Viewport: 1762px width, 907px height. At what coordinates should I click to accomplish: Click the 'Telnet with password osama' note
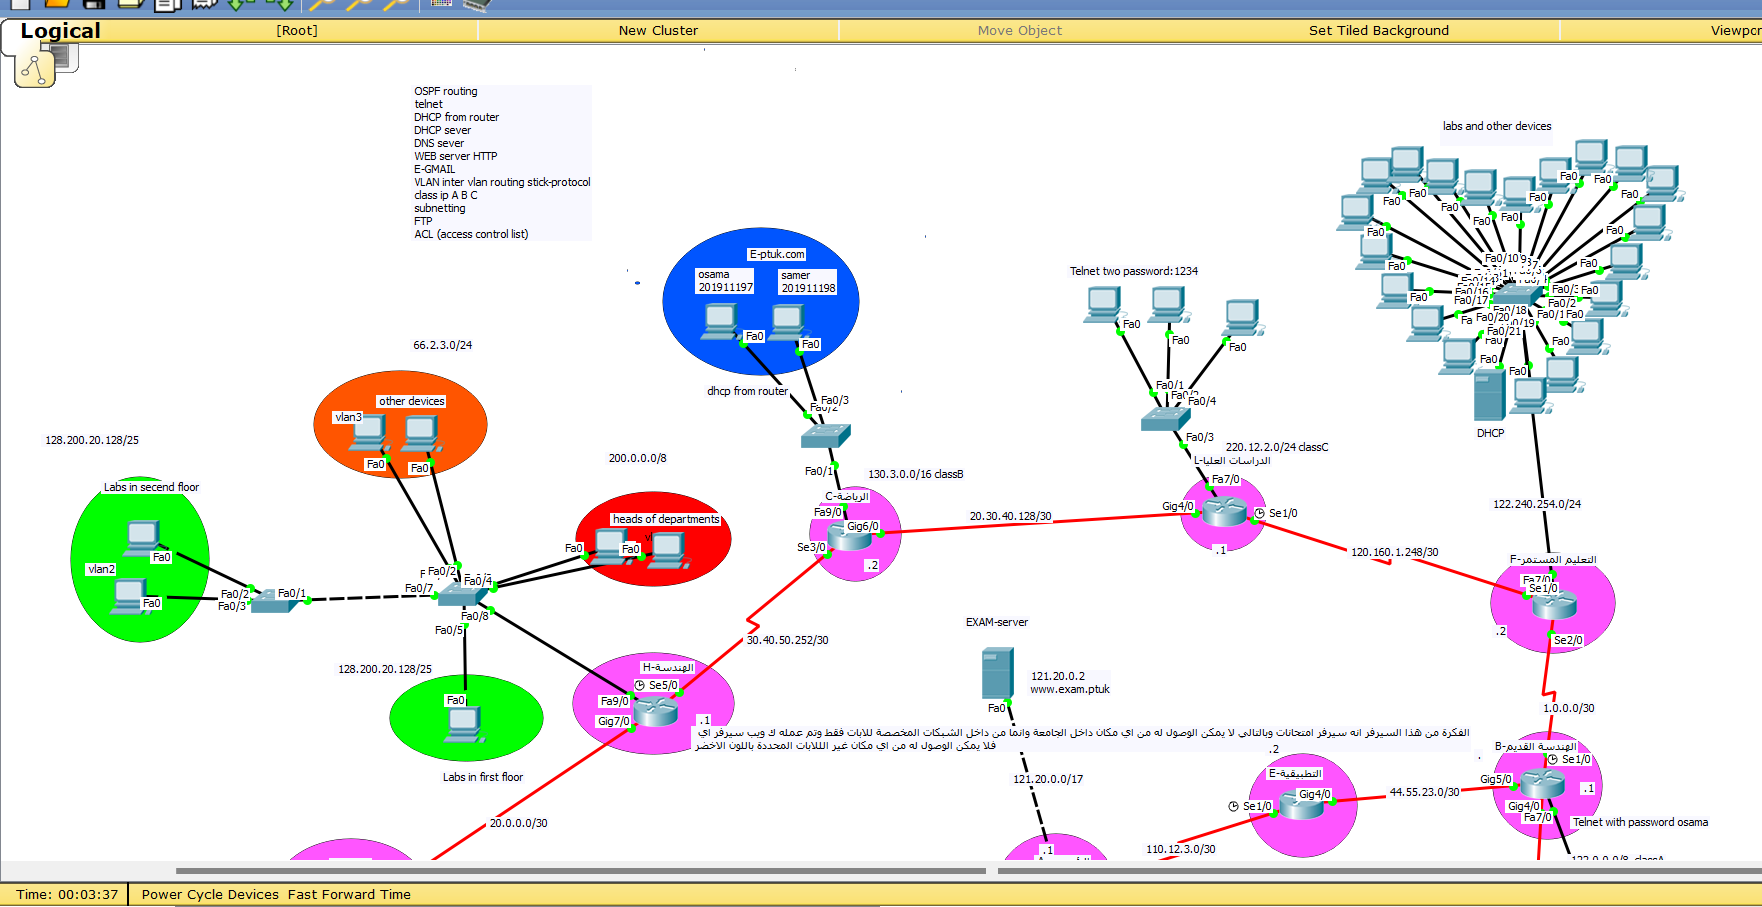[1640, 822]
